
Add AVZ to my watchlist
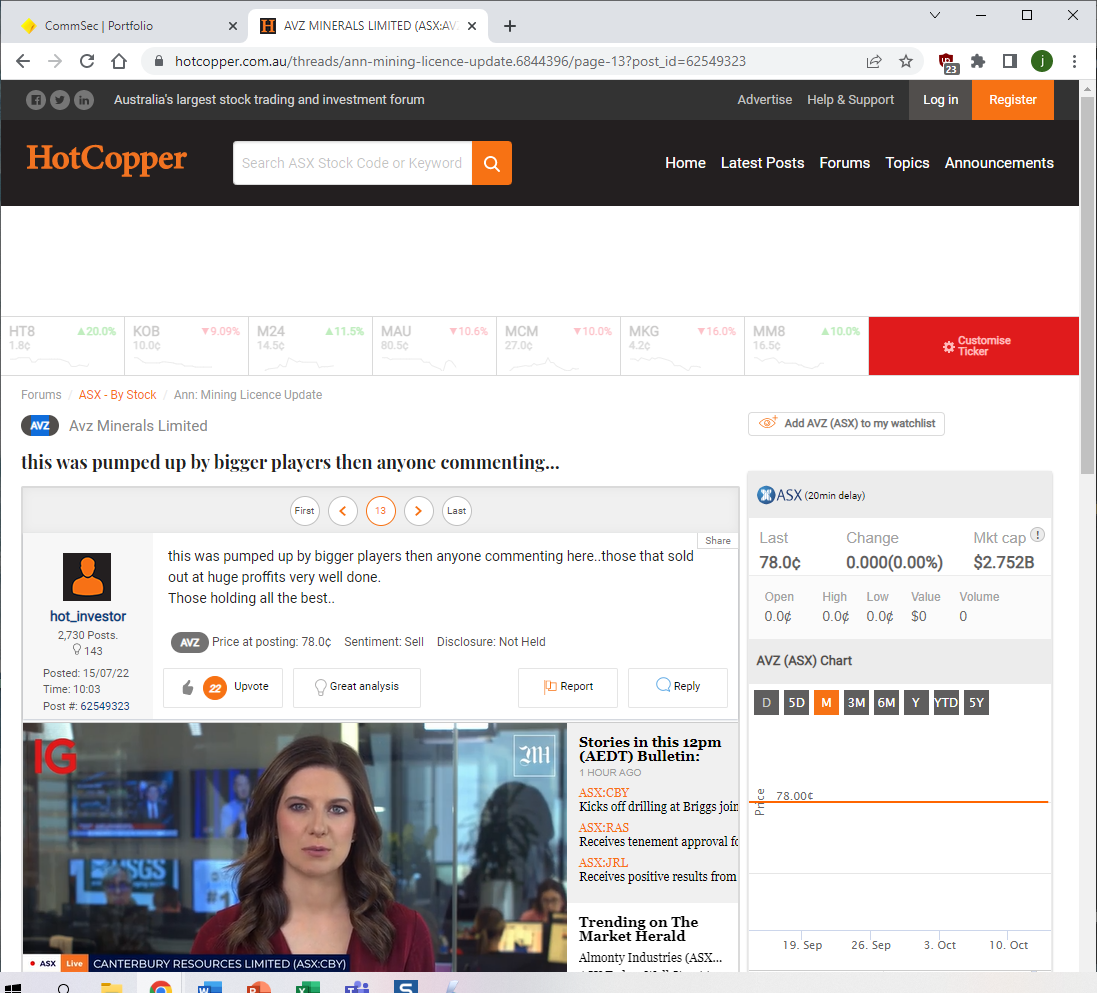846,423
